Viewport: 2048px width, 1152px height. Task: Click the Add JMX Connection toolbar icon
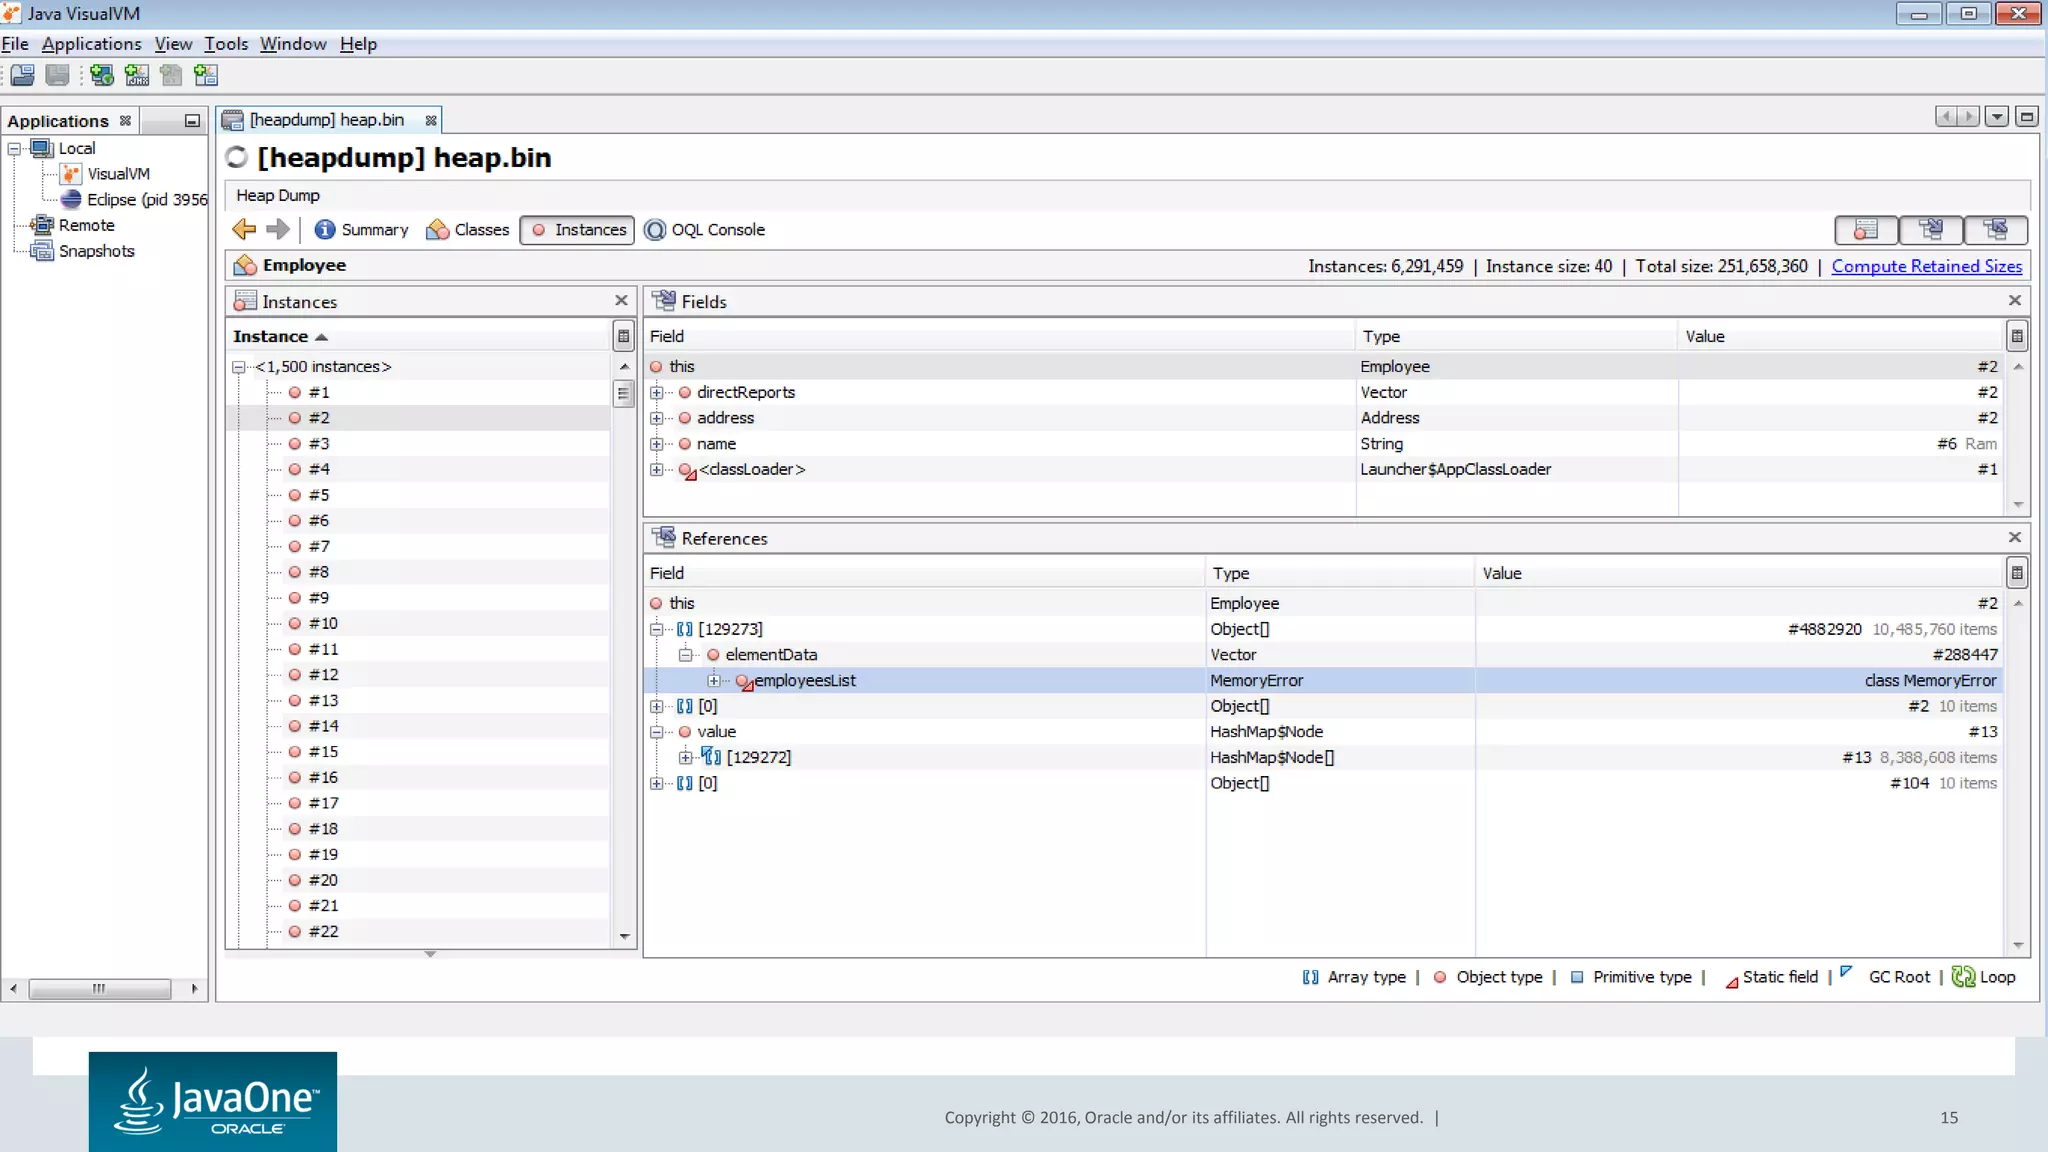(x=136, y=75)
